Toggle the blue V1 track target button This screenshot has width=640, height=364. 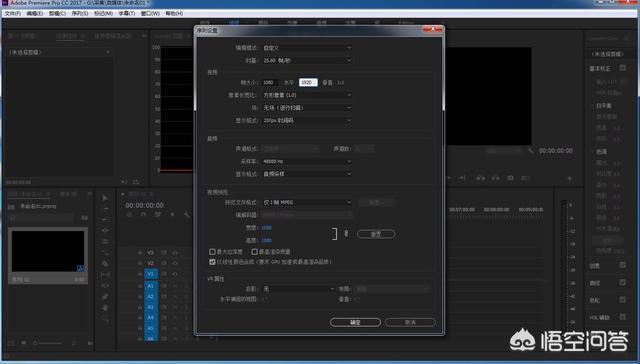[151, 274]
